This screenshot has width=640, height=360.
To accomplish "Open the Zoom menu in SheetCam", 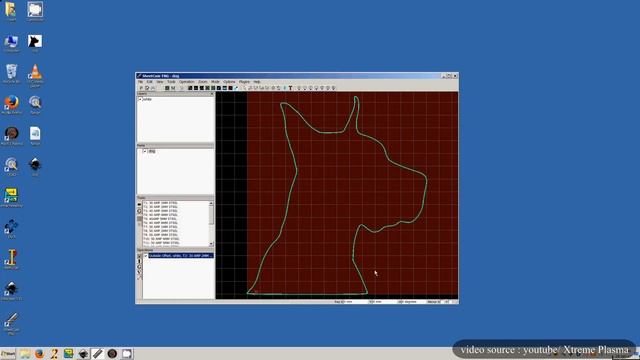I will [x=202, y=82].
